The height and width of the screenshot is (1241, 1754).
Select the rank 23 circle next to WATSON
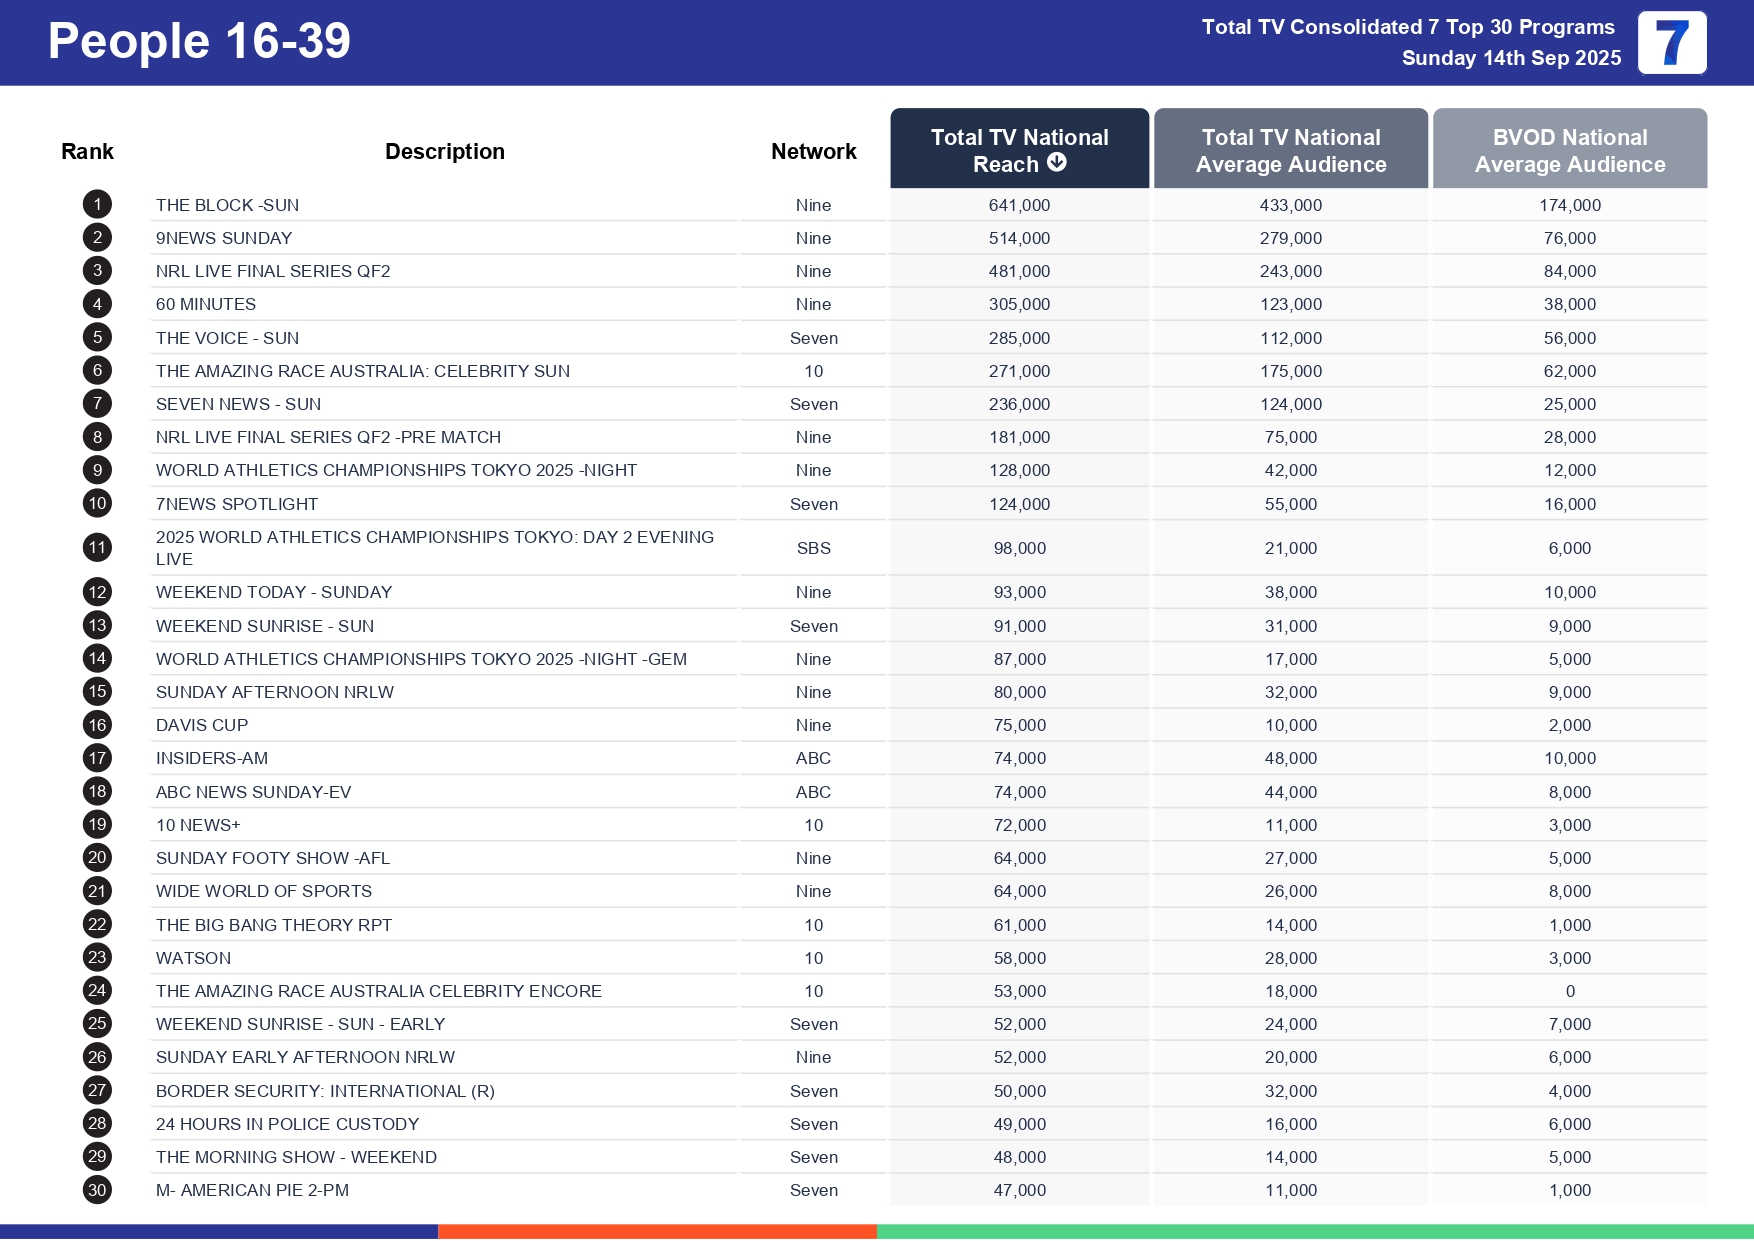click(96, 957)
